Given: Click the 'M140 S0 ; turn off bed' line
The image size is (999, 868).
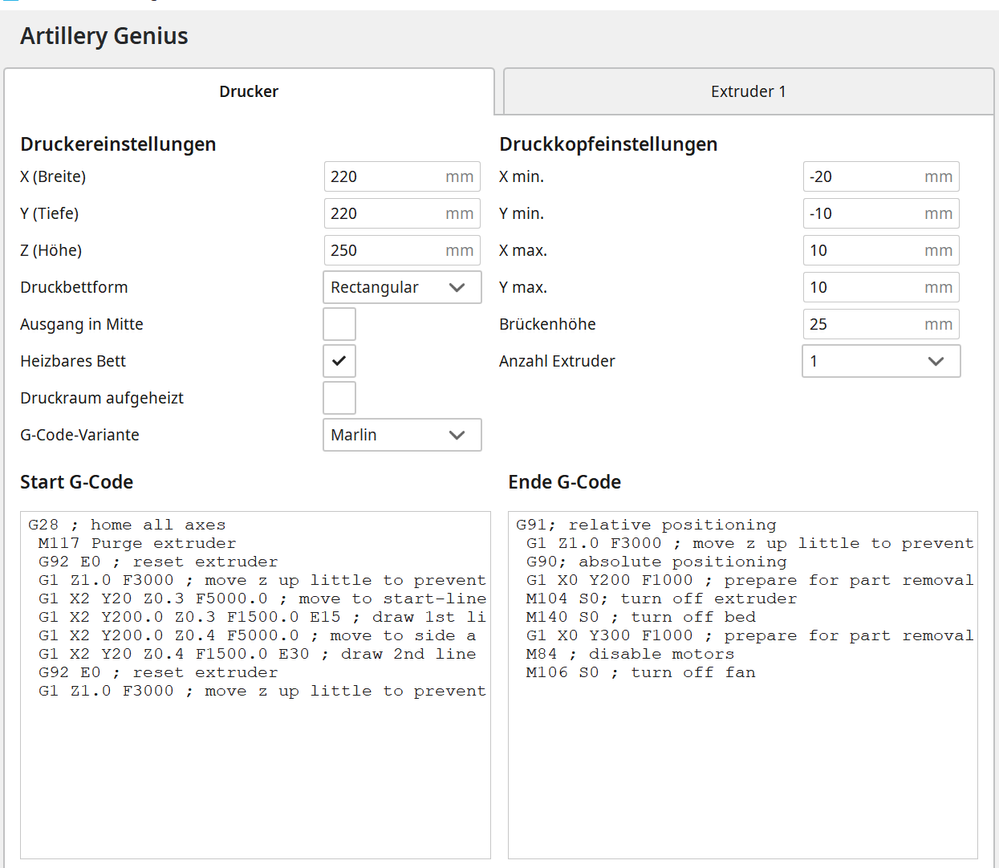Looking at the screenshot, I should (641, 618).
